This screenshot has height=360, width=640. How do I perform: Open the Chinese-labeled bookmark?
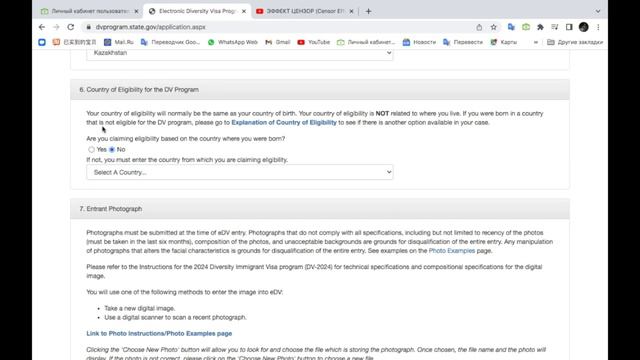tap(74, 42)
